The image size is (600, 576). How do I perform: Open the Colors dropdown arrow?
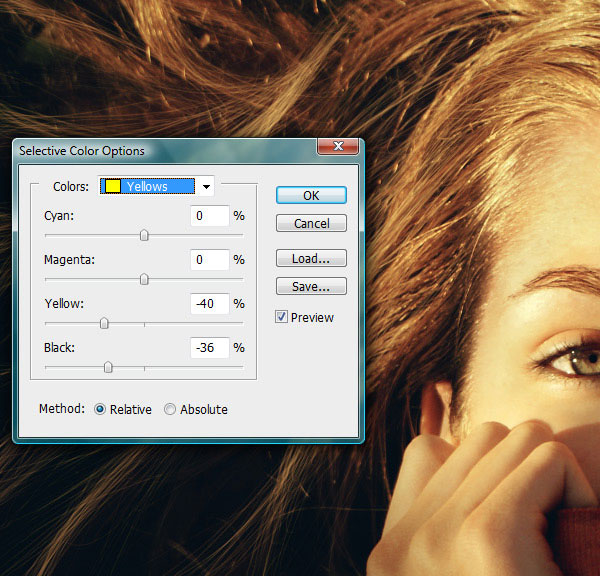pyautogui.click(x=206, y=186)
